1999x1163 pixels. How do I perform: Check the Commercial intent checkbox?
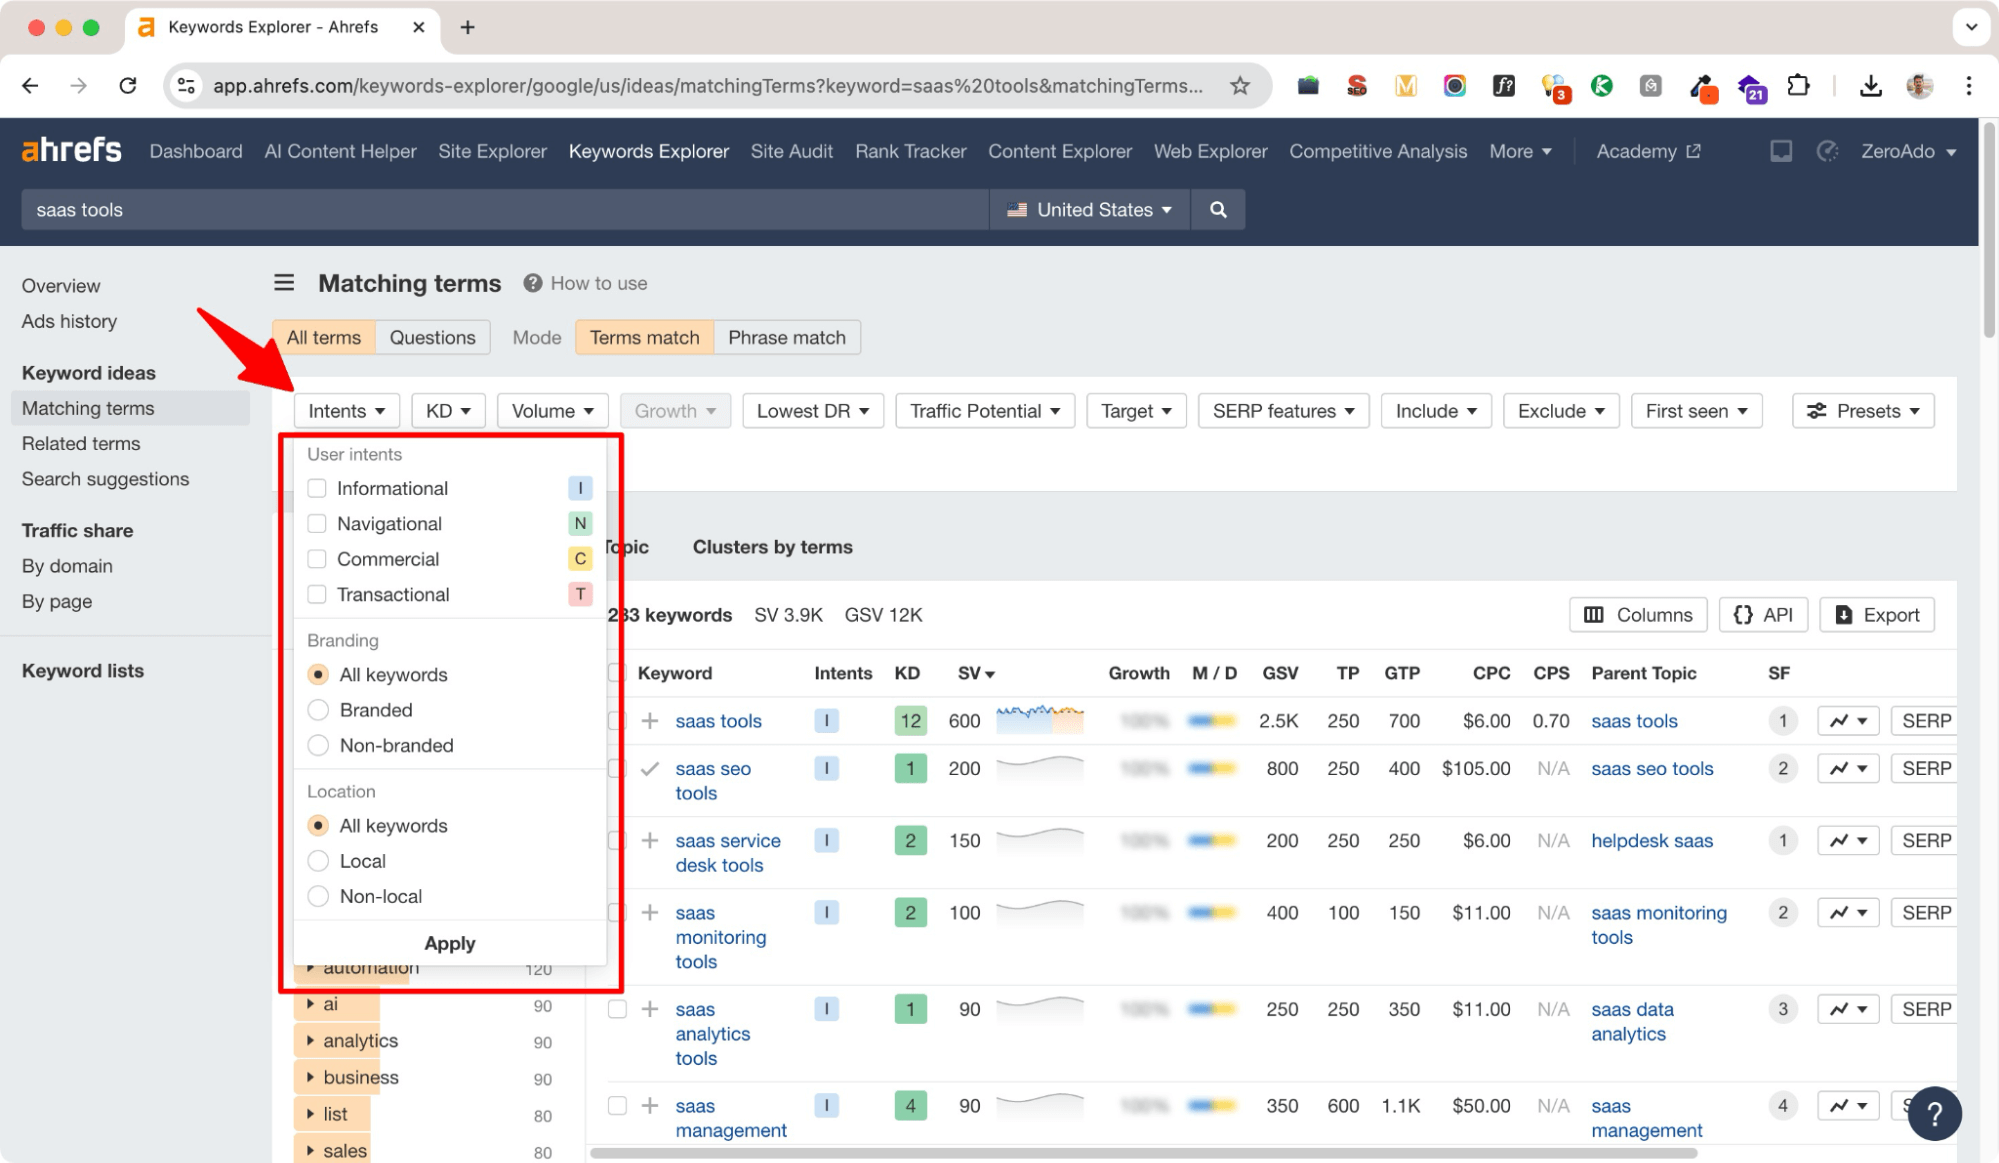[317, 559]
